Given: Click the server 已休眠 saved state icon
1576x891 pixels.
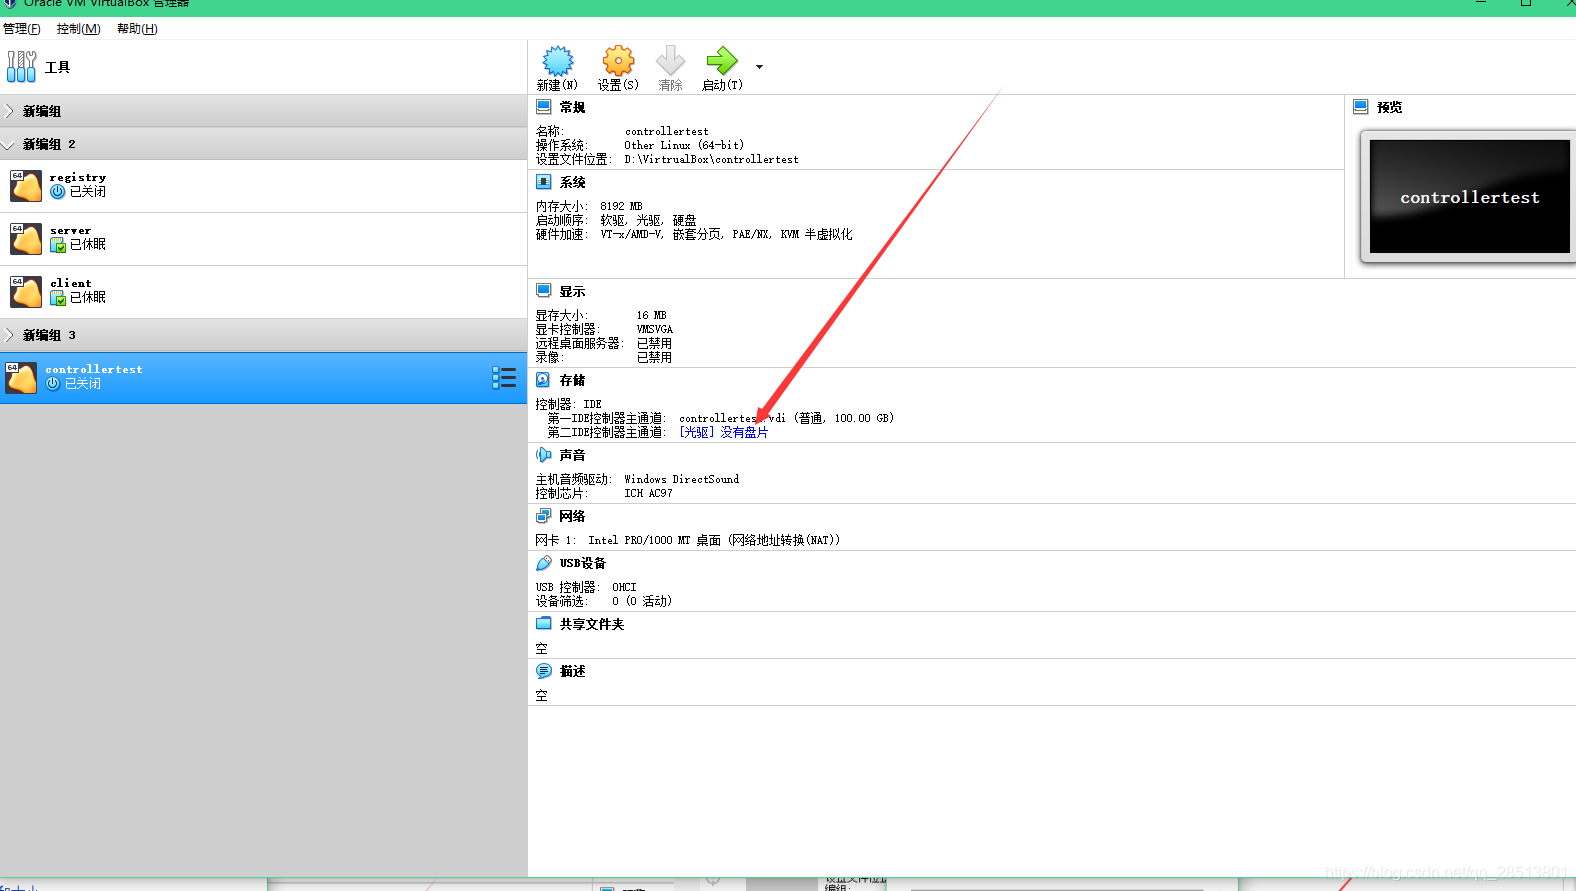Looking at the screenshot, I should (58, 245).
